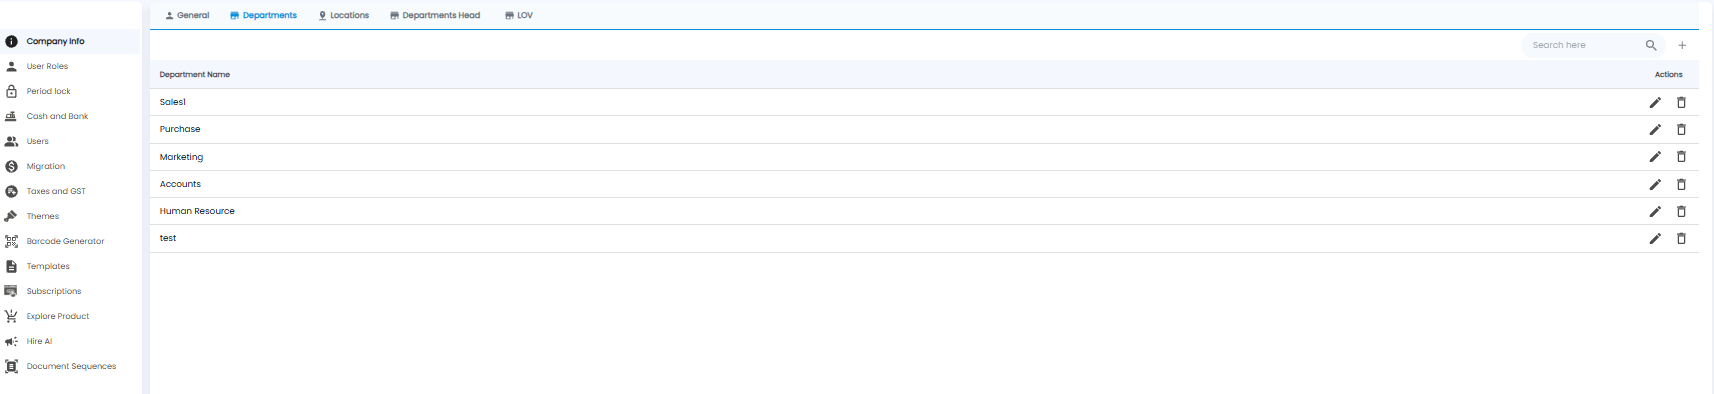Select the Sales1 row name
Image resolution: width=1714 pixels, height=394 pixels.
point(173,102)
